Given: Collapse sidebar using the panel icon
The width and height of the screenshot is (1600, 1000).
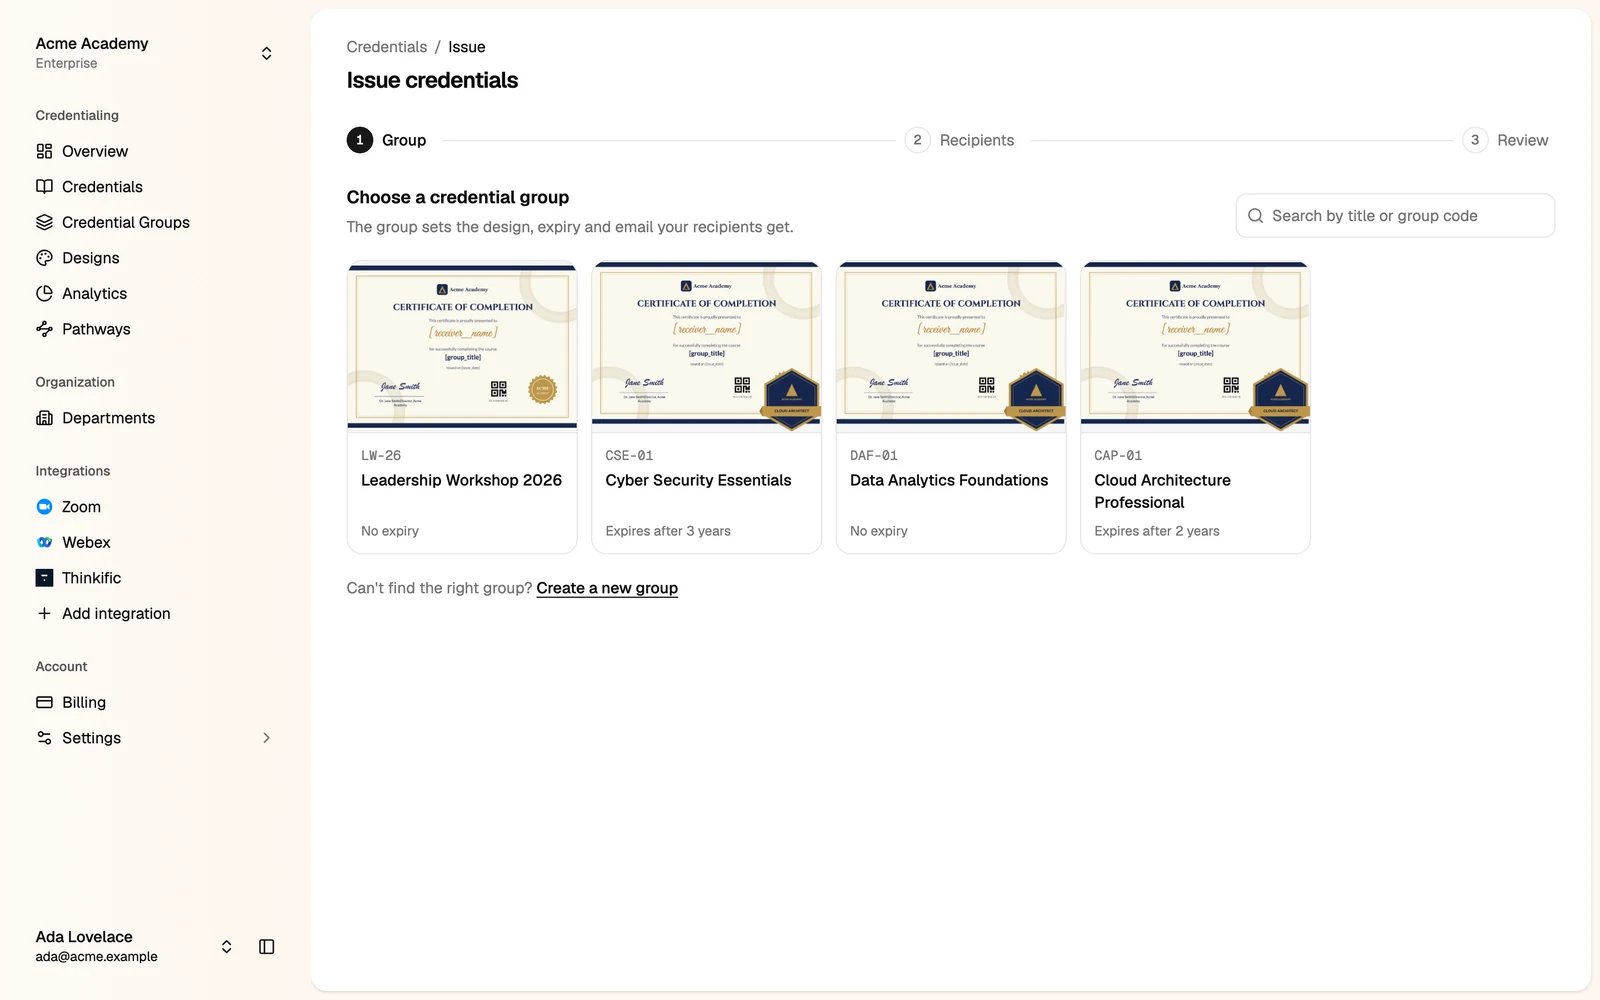Looking at the screenshot, I should [x=266, y=947].
